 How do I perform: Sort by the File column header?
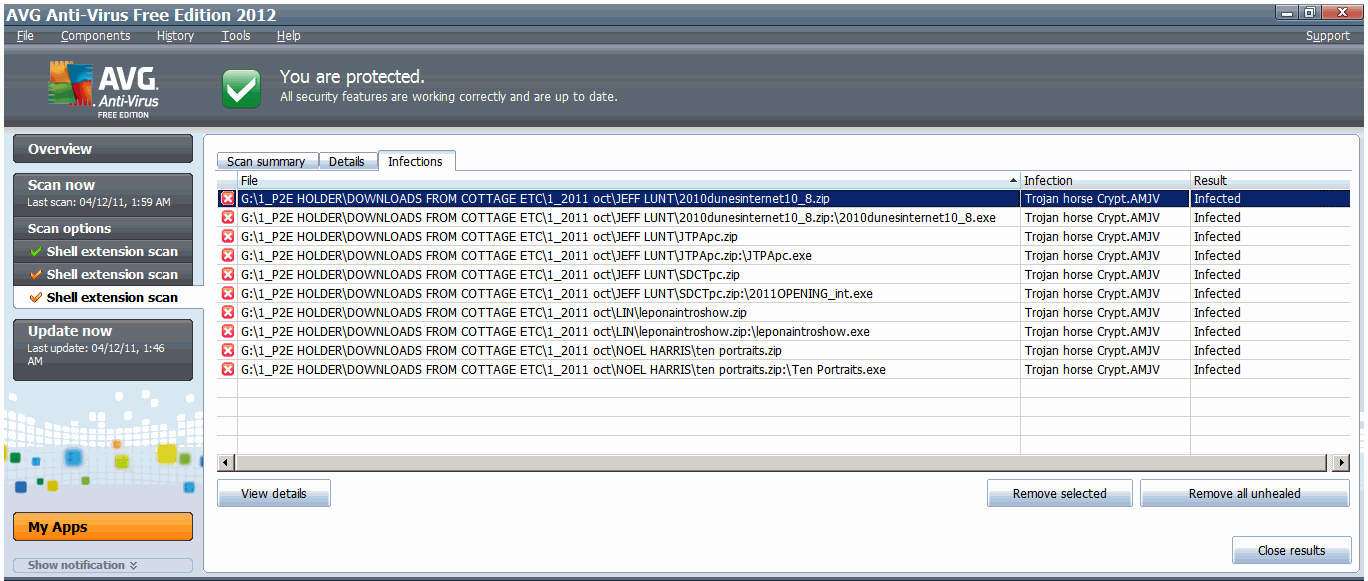tap(629, 181)
